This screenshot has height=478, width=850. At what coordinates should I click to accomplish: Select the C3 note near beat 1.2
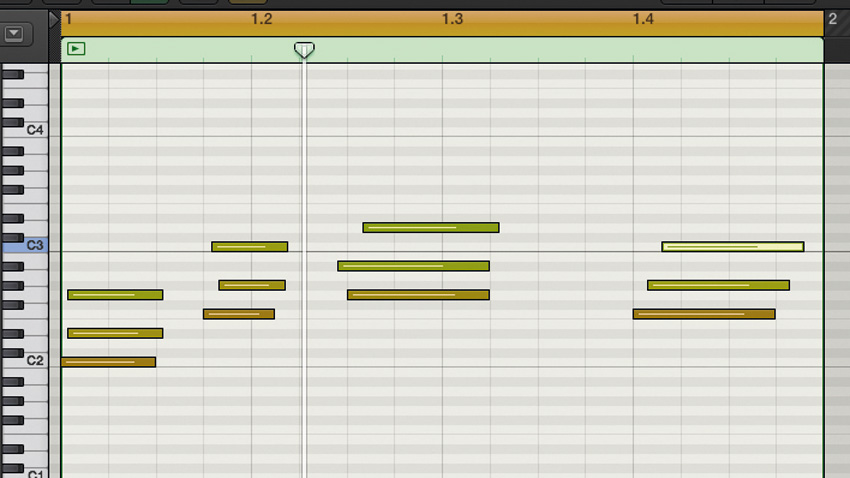pyautogui.click(x=249, y=247)
